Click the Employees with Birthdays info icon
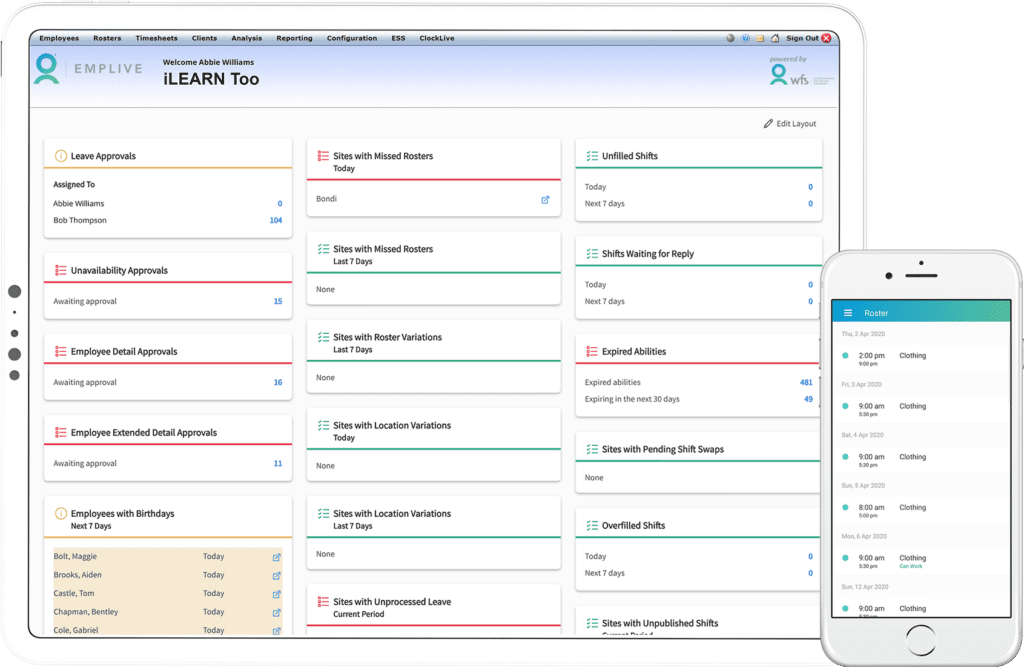The height and width of the screenshot is (667, 1024). [x=61, y=513]
